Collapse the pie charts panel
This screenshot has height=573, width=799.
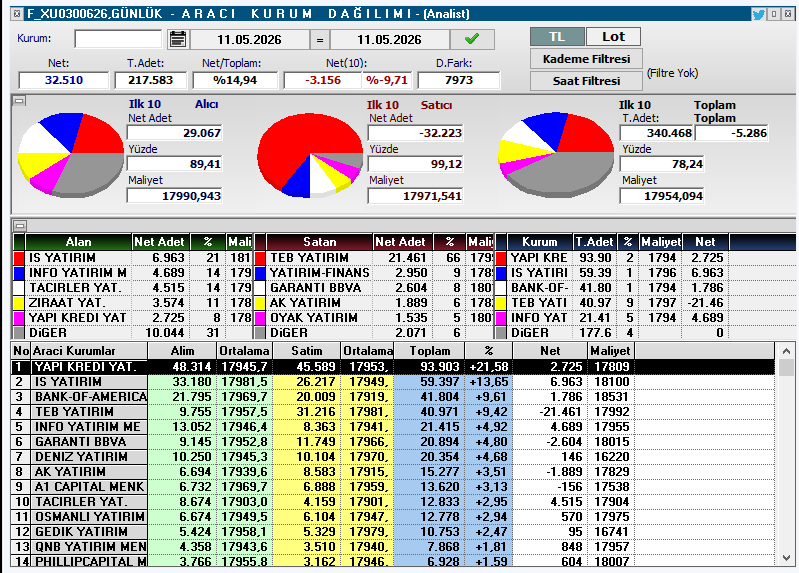pyautogui.click(x=19, y=101)
